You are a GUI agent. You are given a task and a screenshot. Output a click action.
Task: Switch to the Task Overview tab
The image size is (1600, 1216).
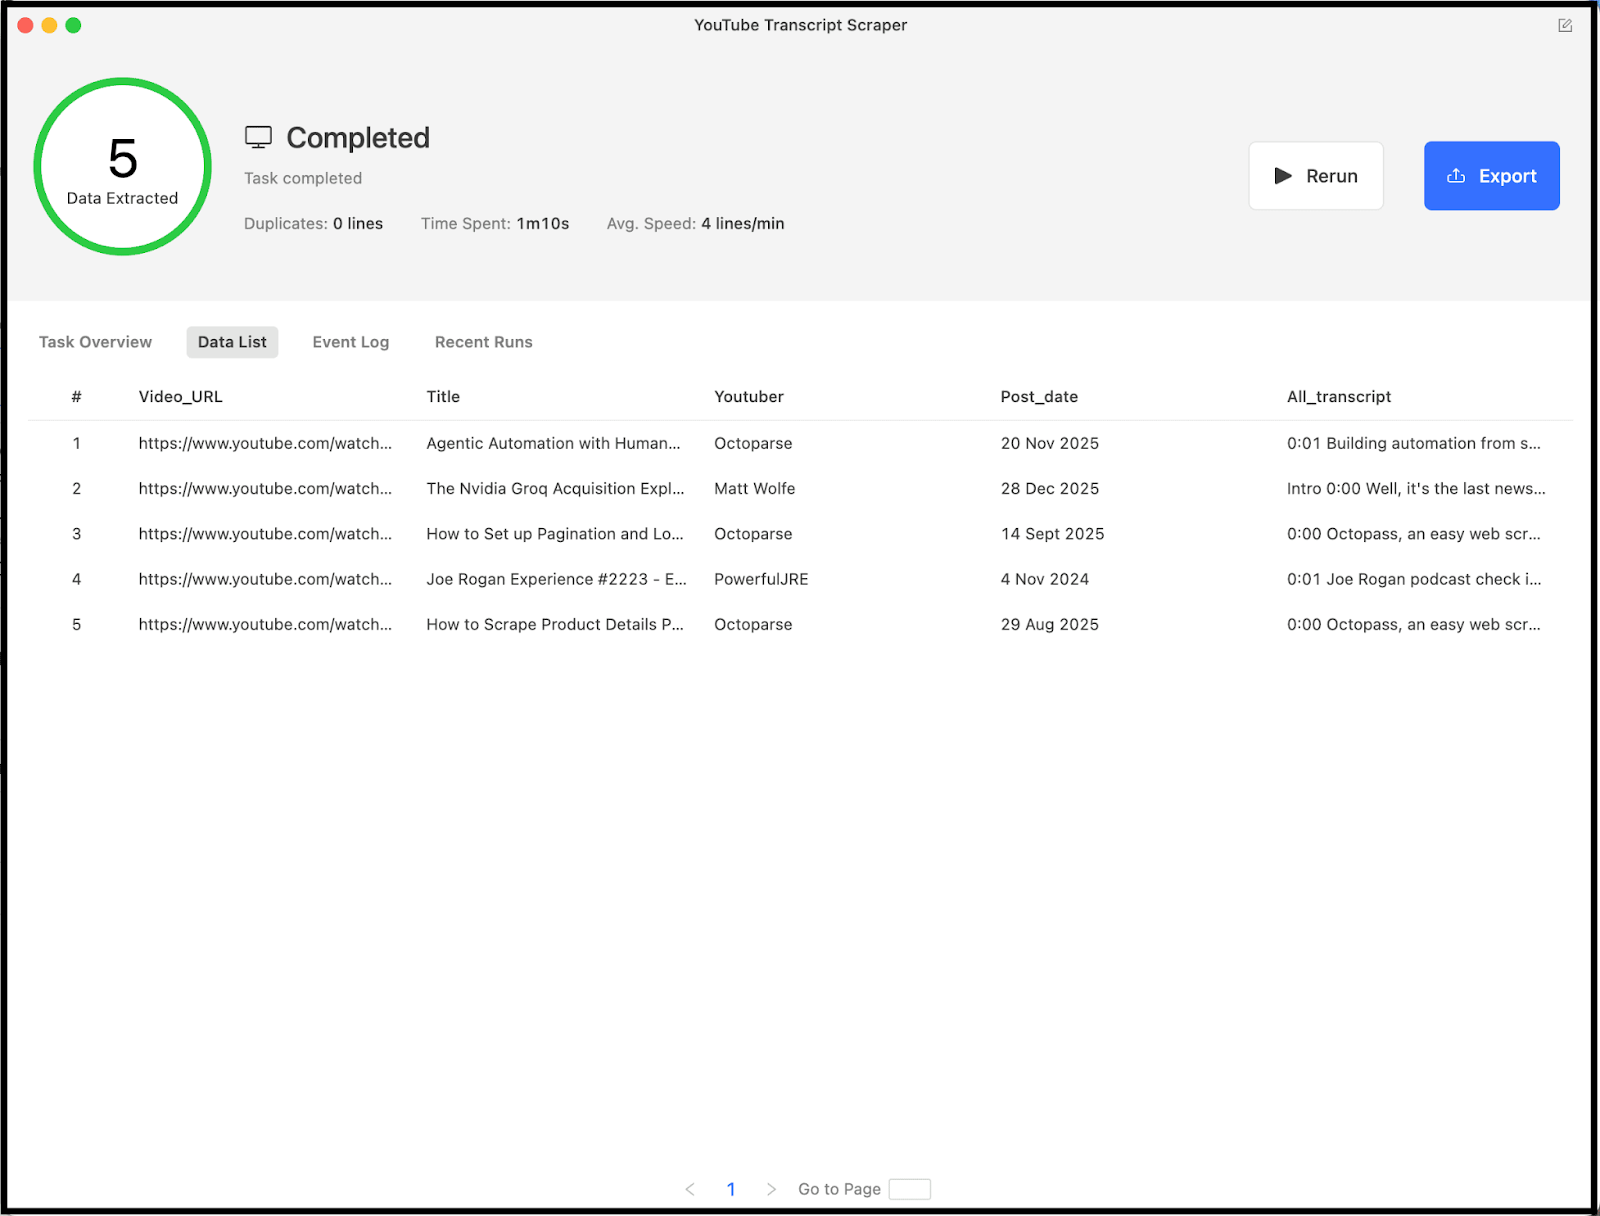[x=95, y=342]
